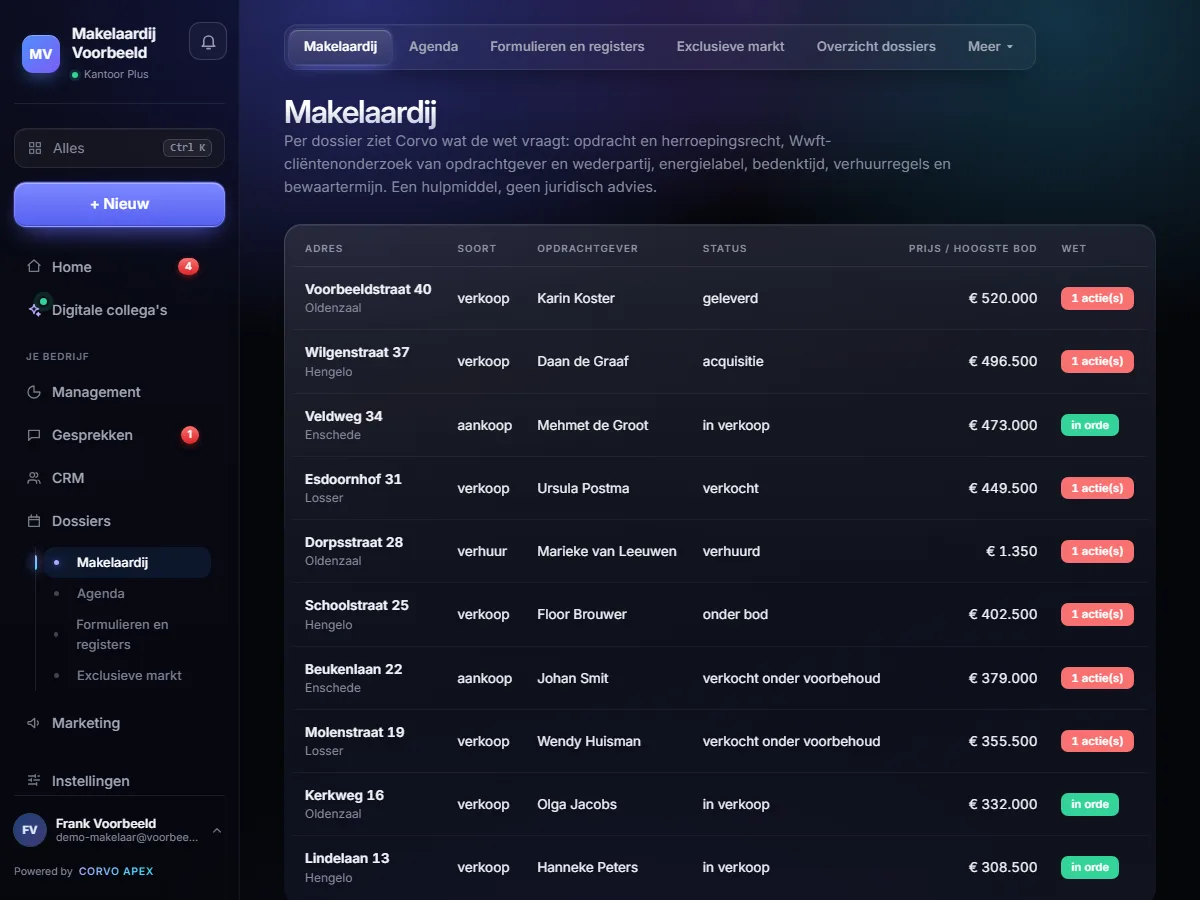Click the red badge 4 next to Home

tap(188, 266)
